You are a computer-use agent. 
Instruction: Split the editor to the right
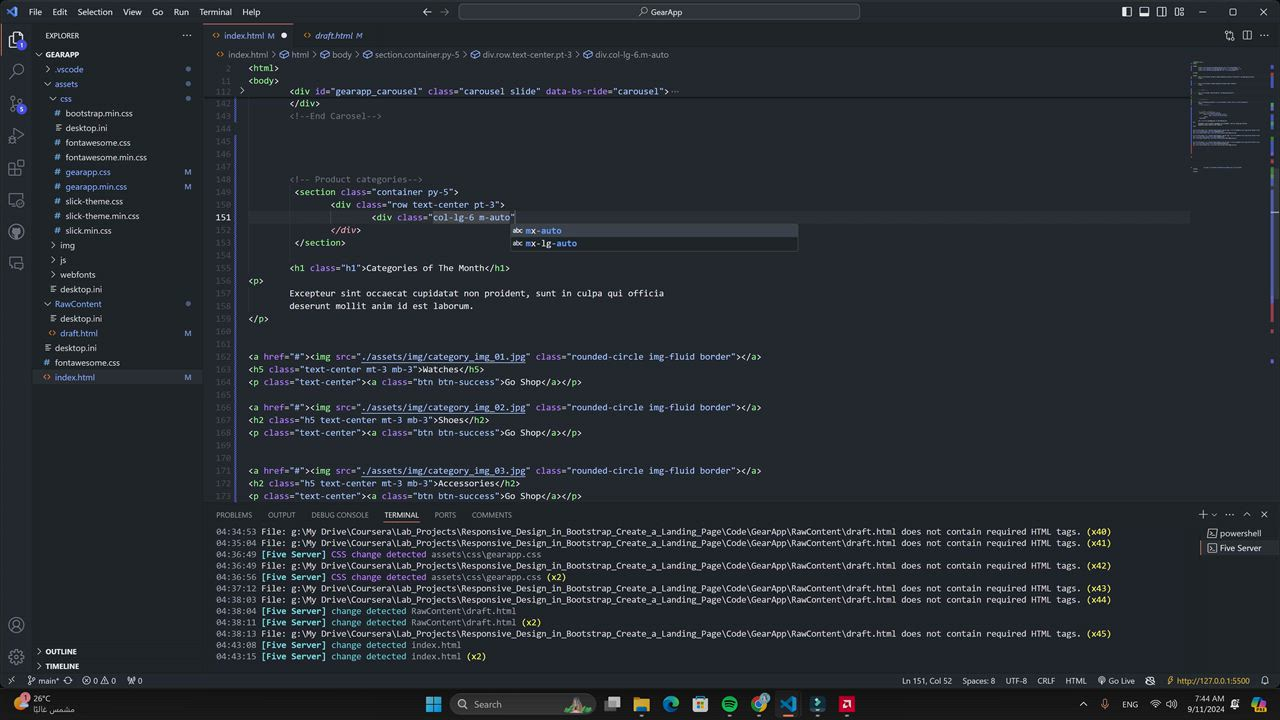[1247, 35]
